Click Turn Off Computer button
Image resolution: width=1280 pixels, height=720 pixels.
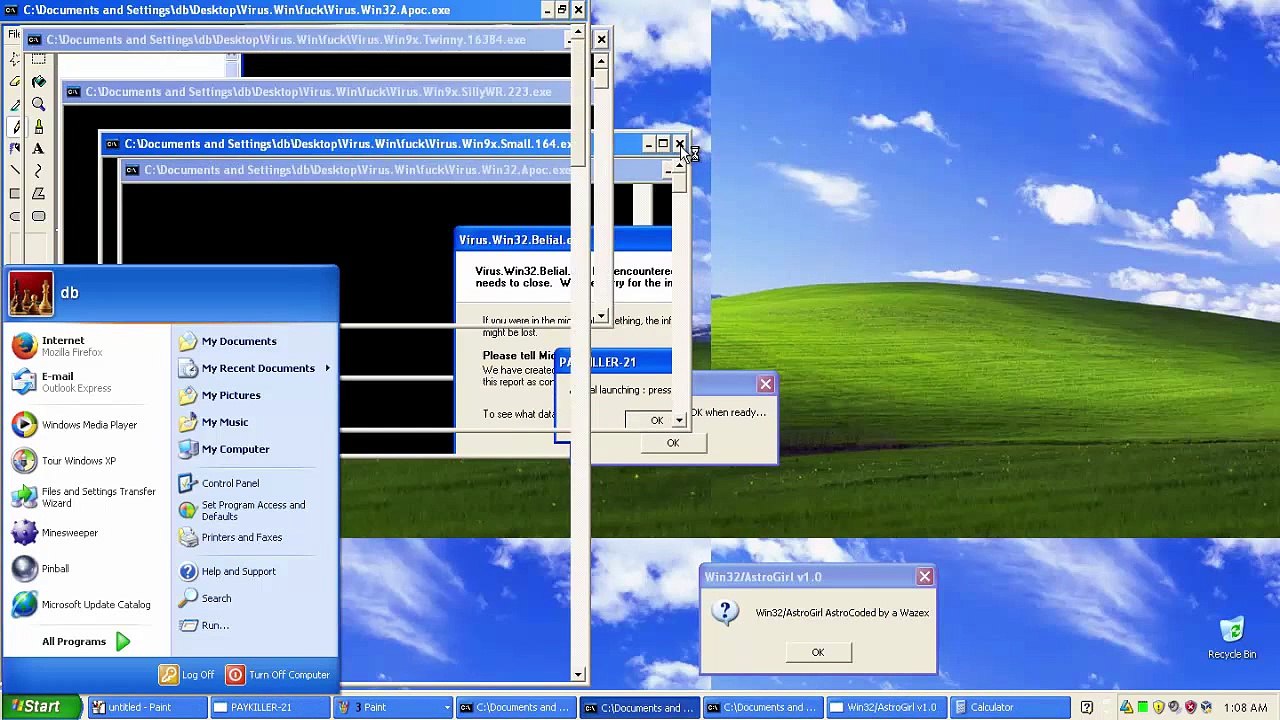(278, 675)
